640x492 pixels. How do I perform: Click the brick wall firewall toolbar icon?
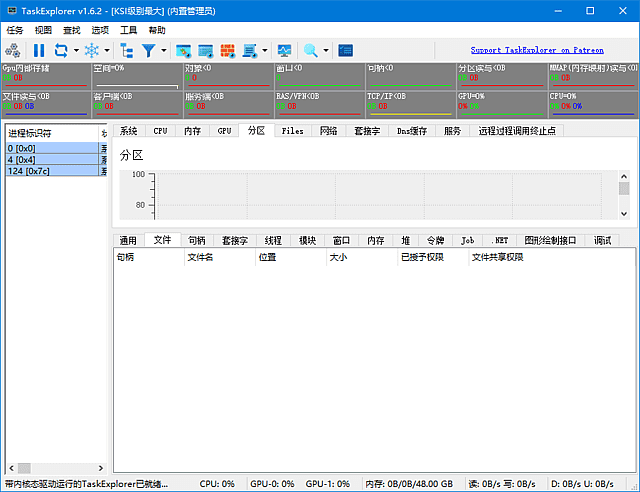tap(227, 50)
